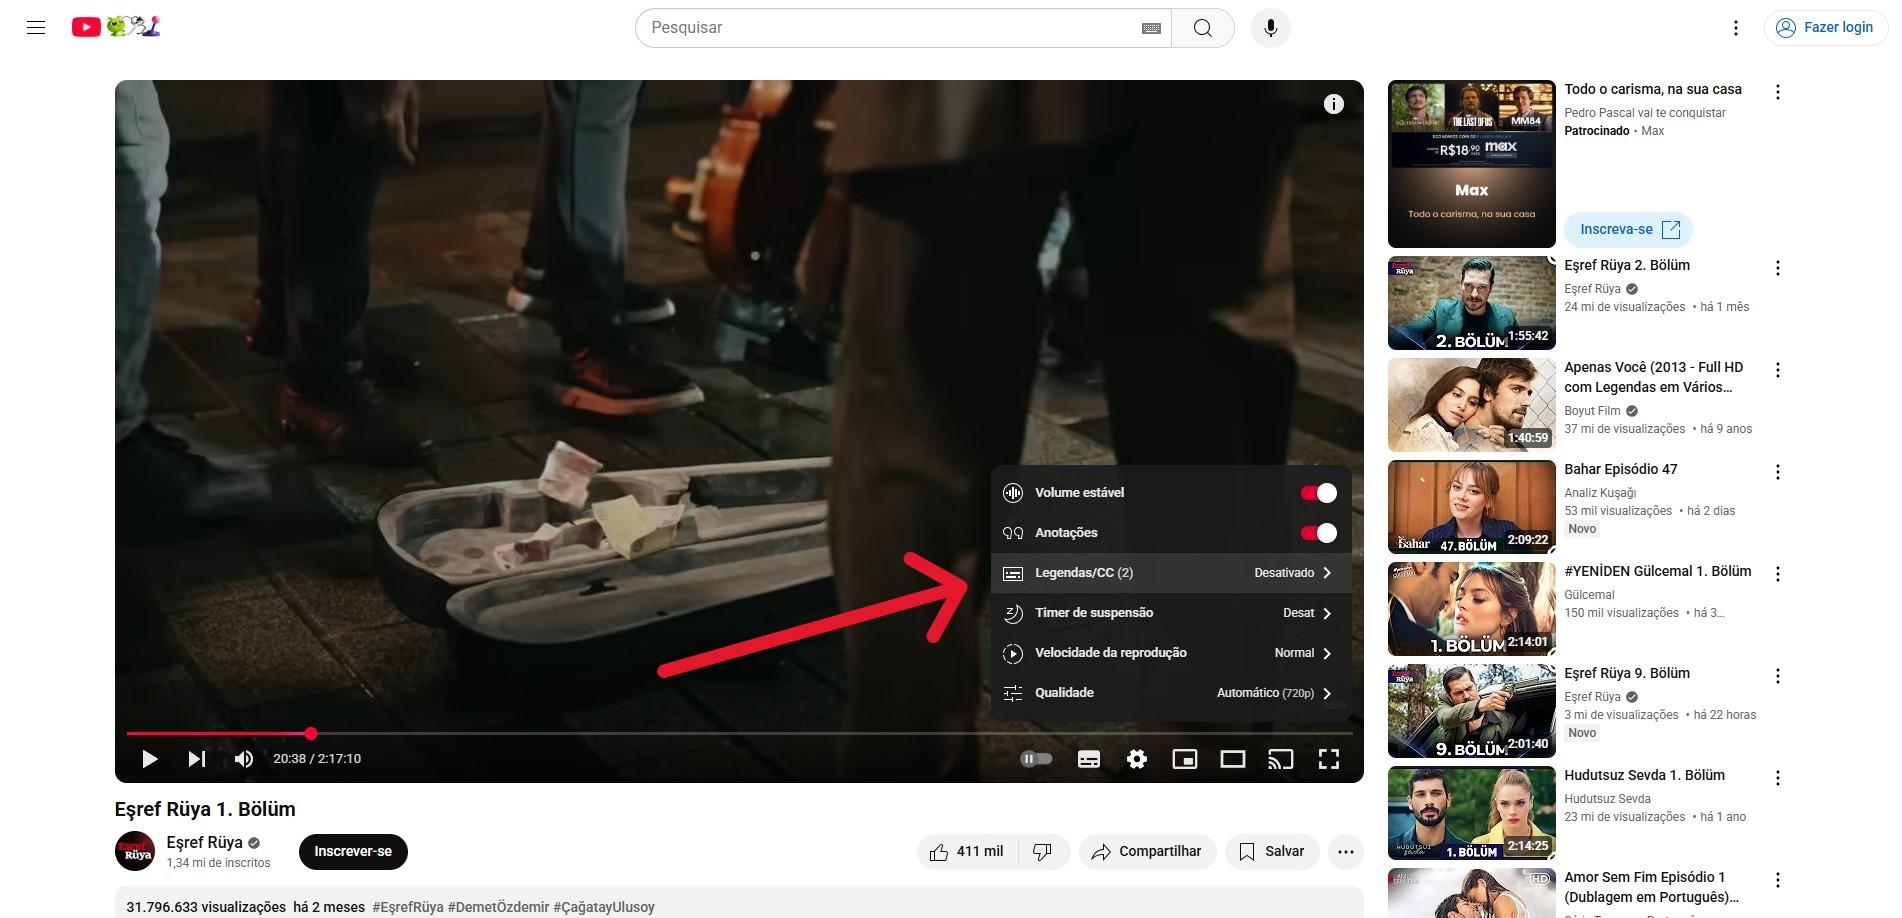The width and height of the screenshot is (1902, 918).
Task: Enable miniplayer mode icon
Action: [1185, 759]
